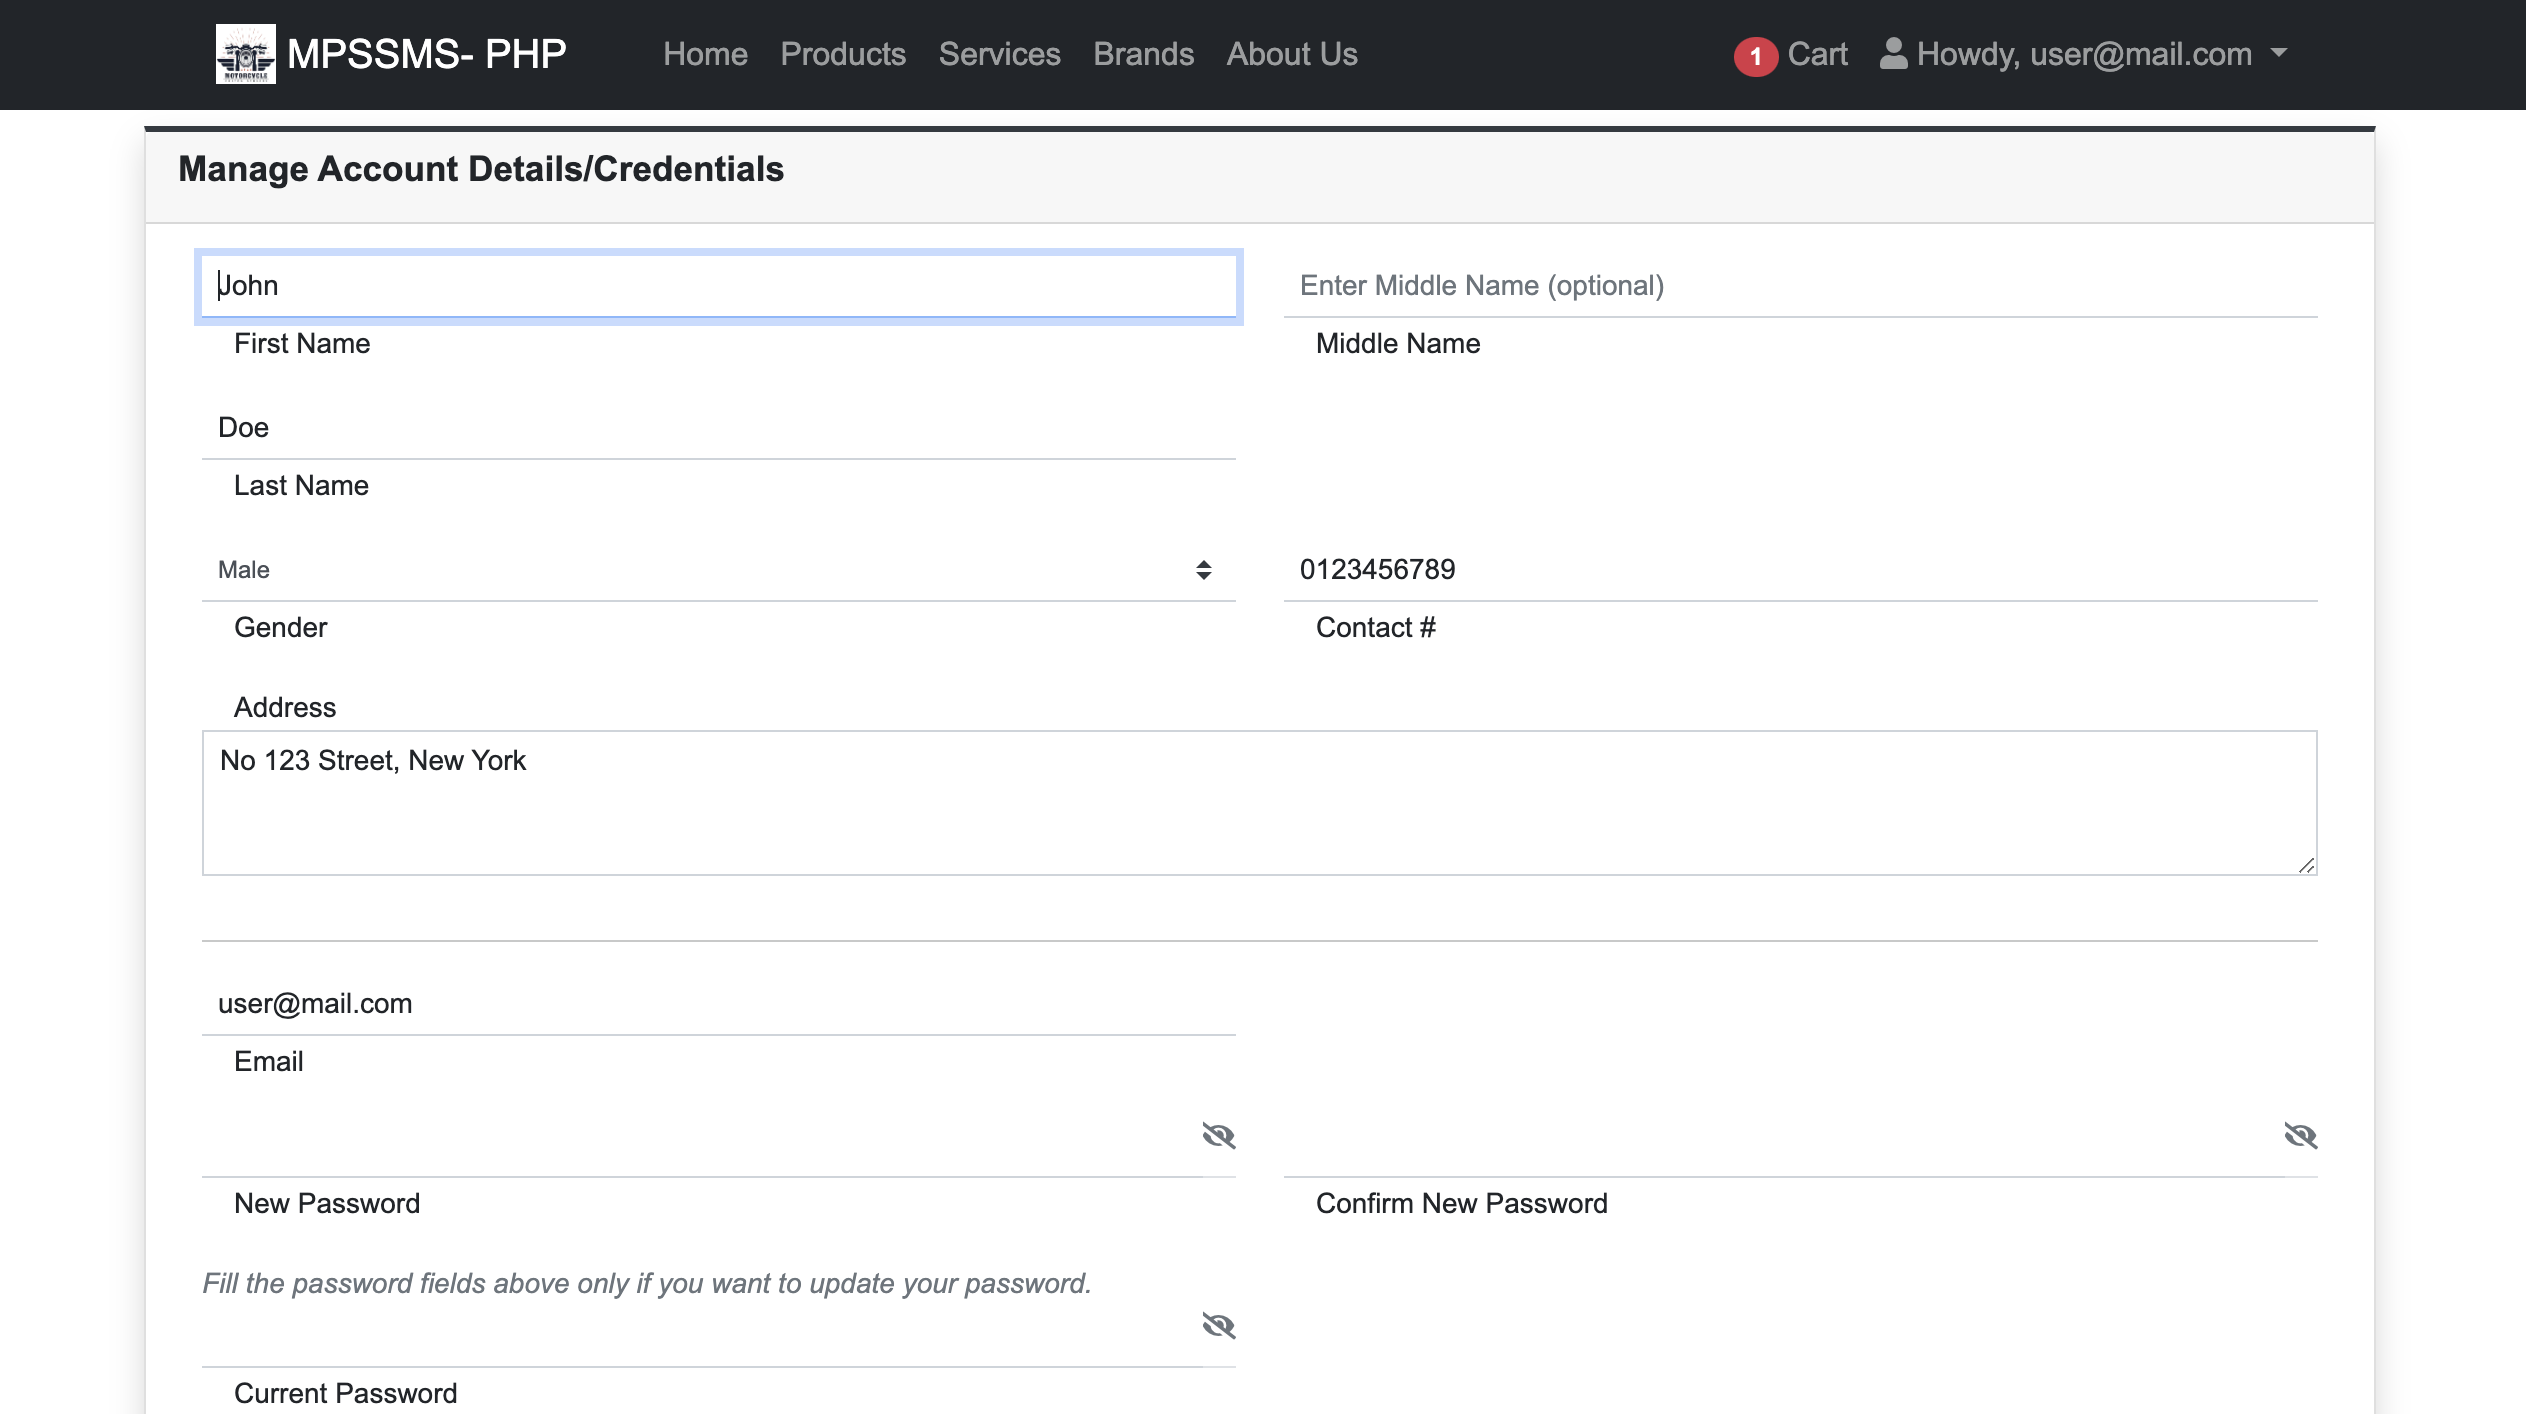The height and width of the screenshot is (1414, 2526).
Task: Open the Products menu item
Action: (843, 54)
